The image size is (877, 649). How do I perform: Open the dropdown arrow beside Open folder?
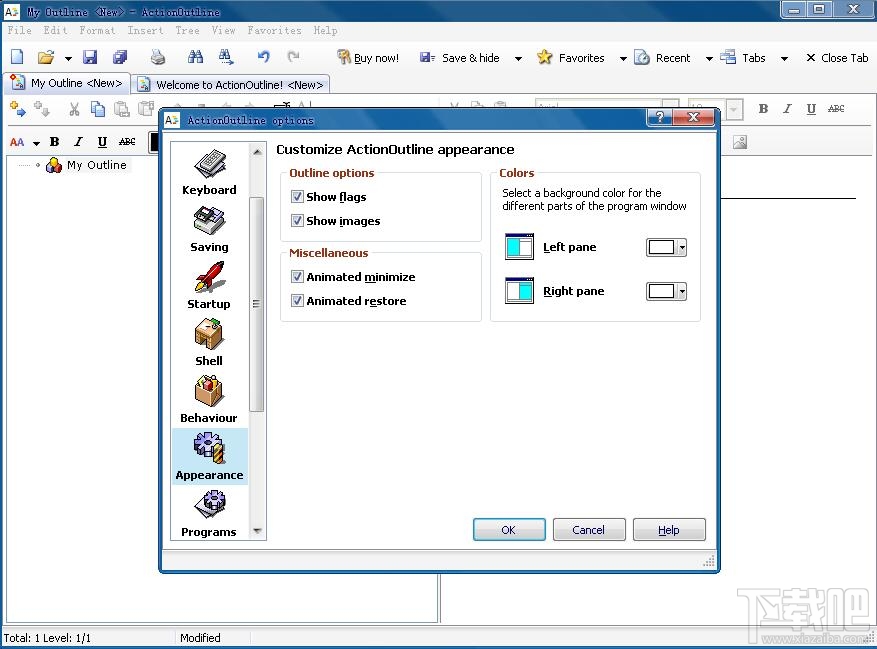(x=68, y=58)
